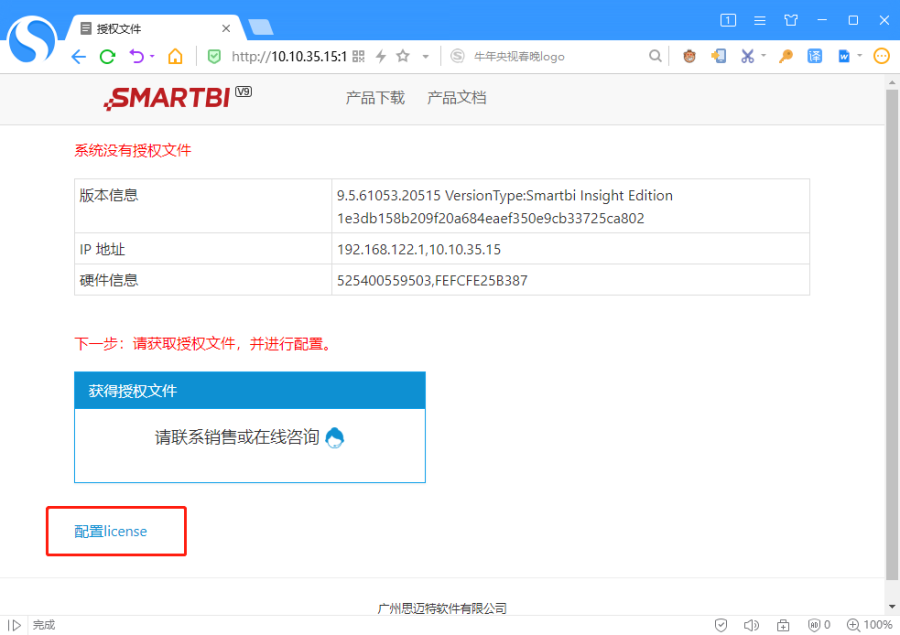Click the status bar plus-box icon
Image resolution: width=900 pixels, height=635 pixels.
[x=783, y=625]
